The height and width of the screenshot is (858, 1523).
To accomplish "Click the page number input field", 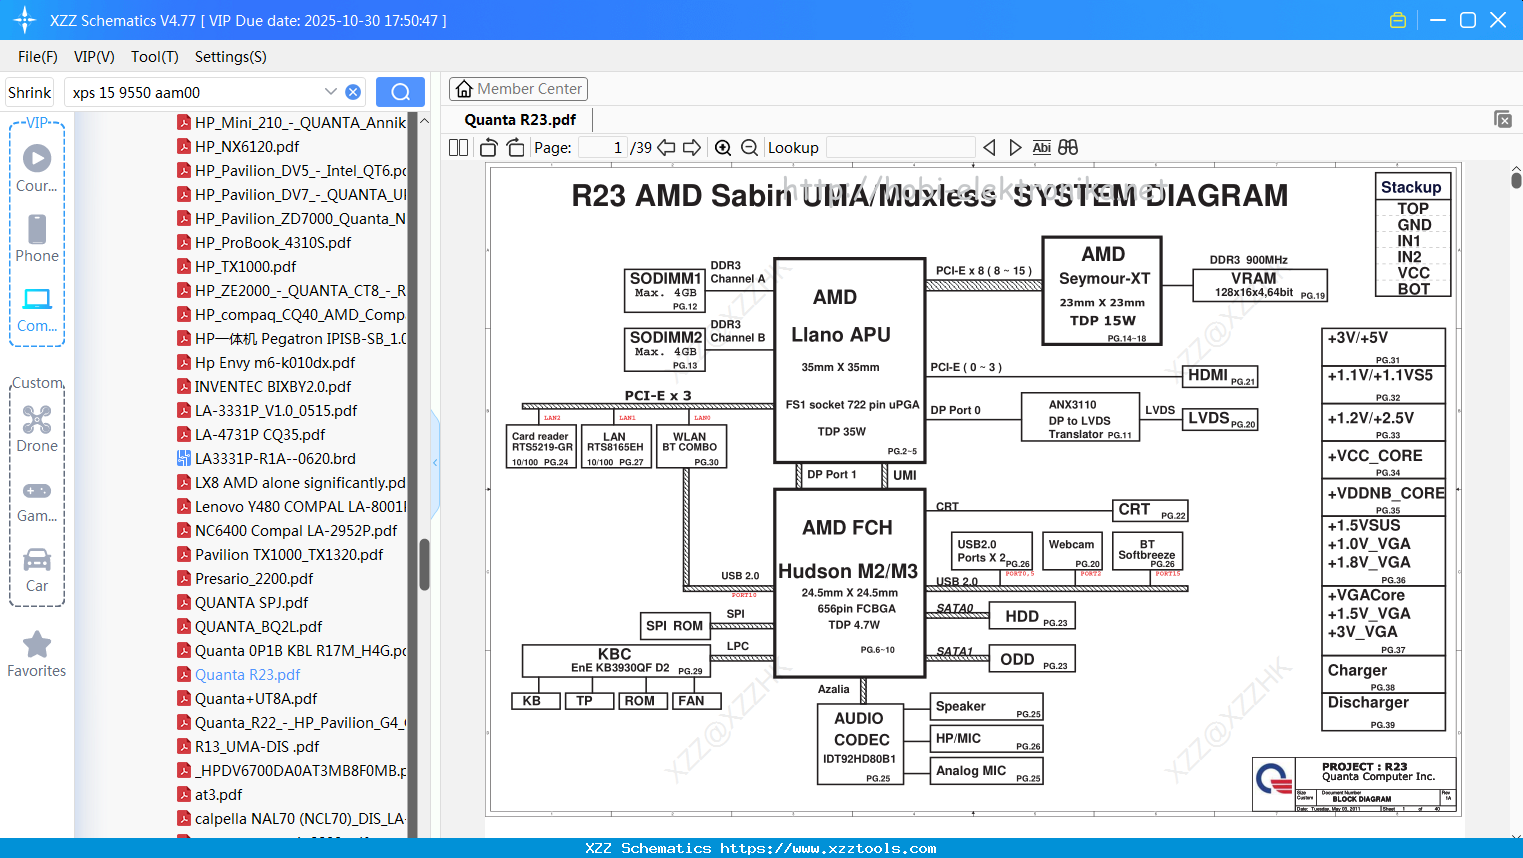I will pos(603,148).
